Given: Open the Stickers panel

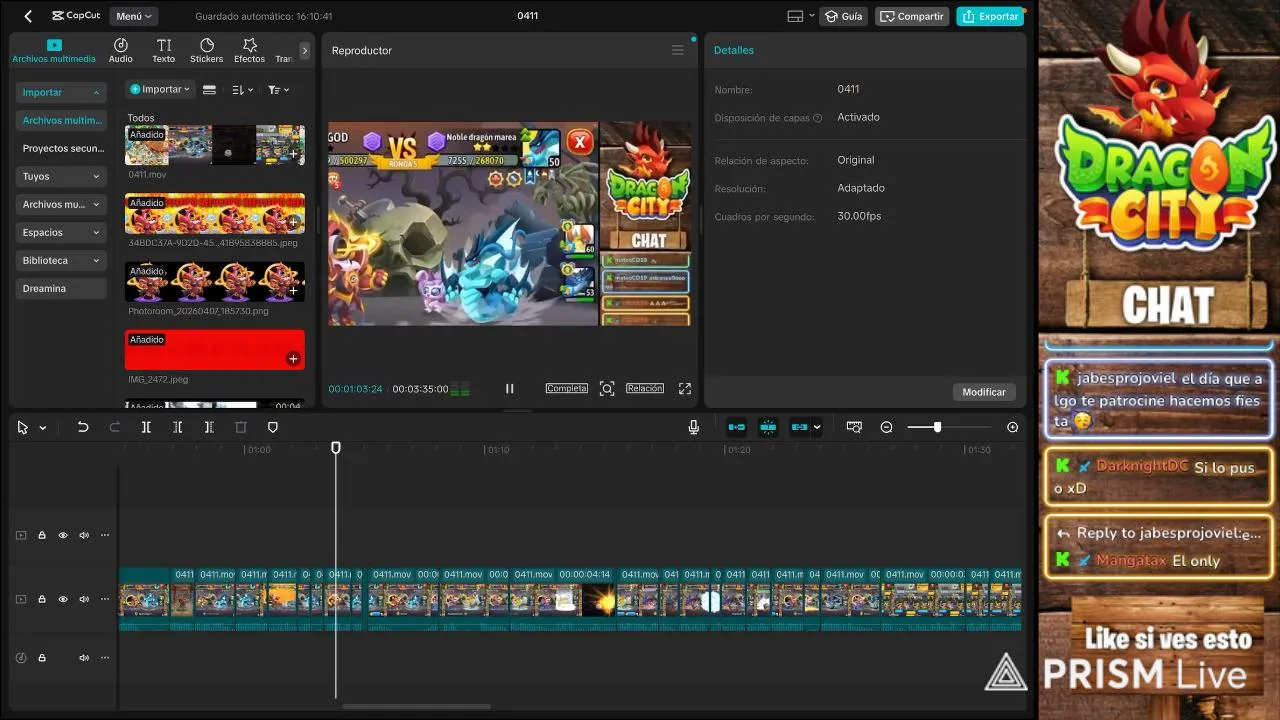Looking at the screenshot, I should point(207,50).
